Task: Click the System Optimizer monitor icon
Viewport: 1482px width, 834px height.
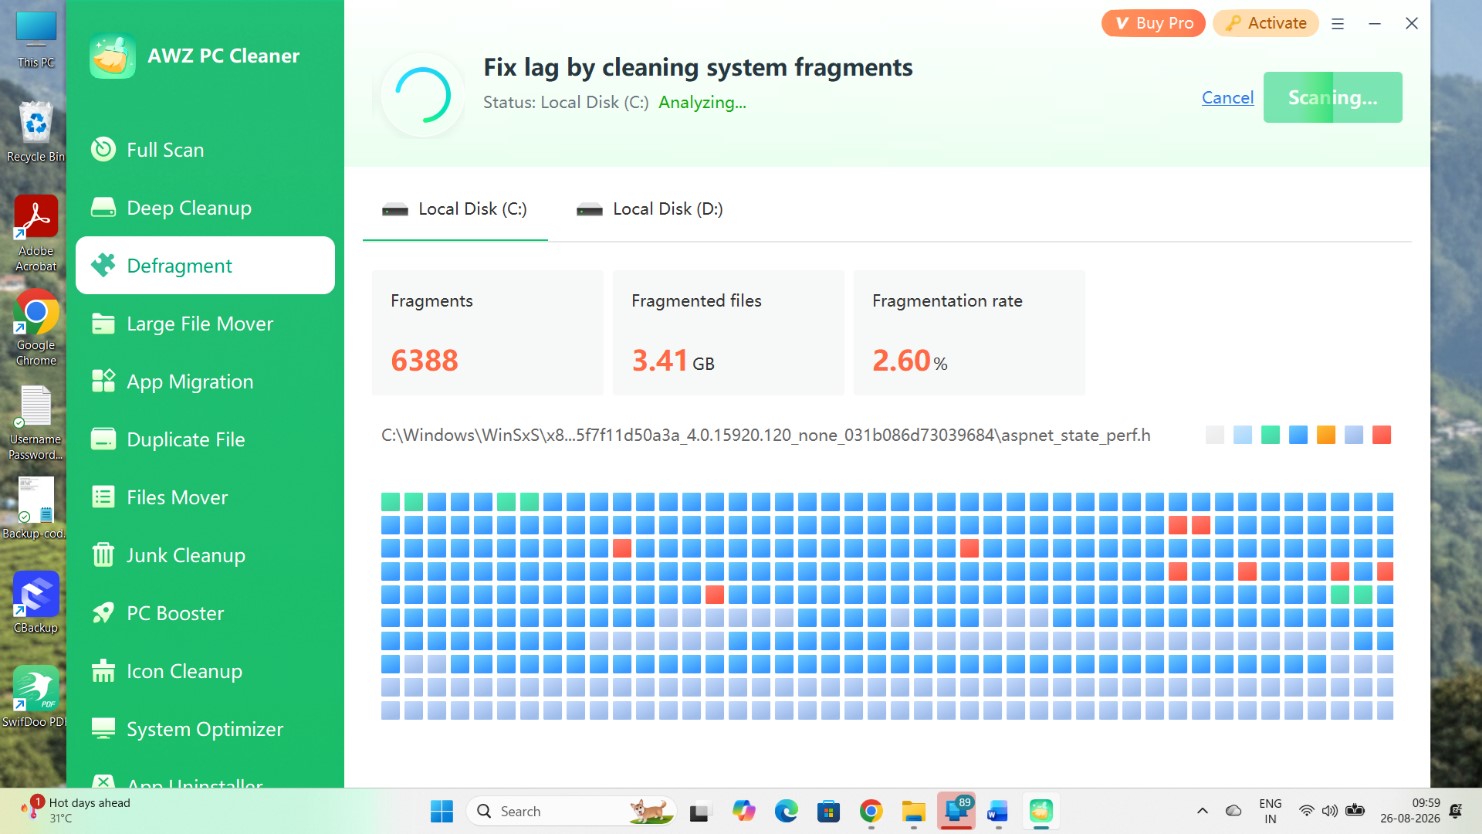Action: (103, 729)
